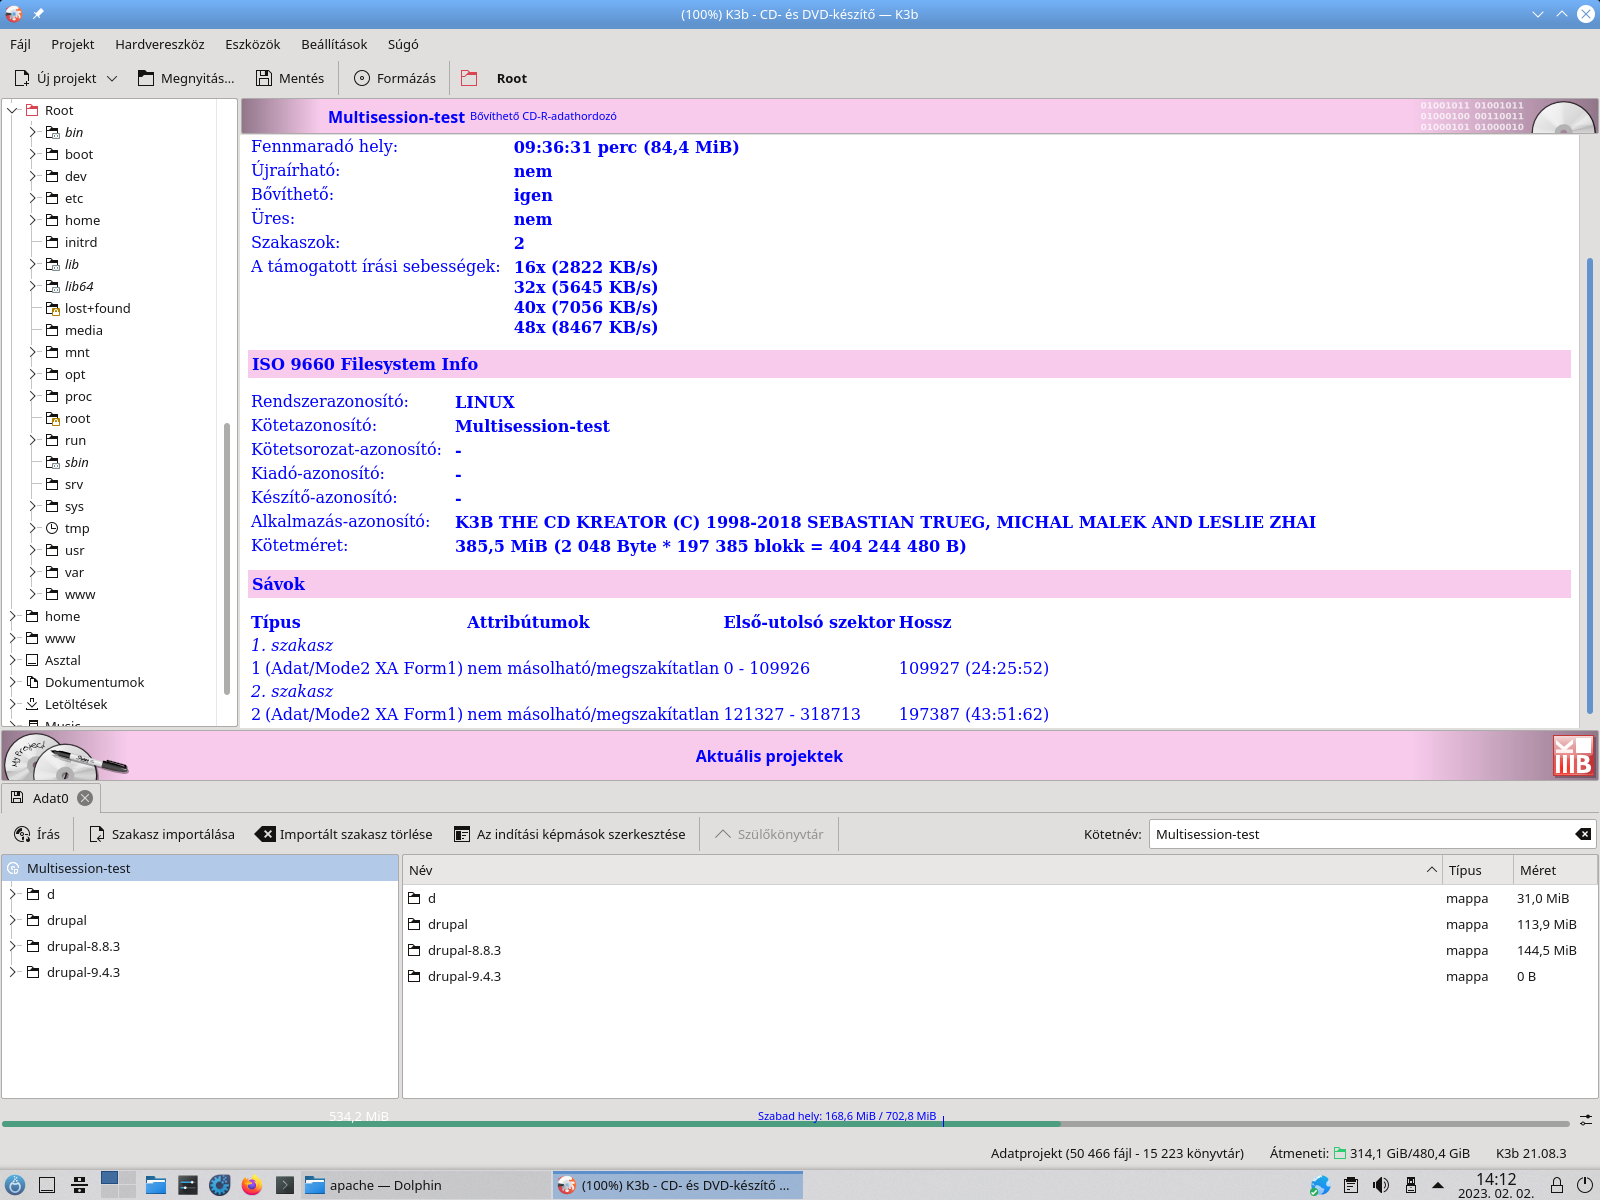This screenshot has height=1200, width=1600.
Task: Click the Formázás disc button
Action: pyautogui.click(x=395, y=78)
